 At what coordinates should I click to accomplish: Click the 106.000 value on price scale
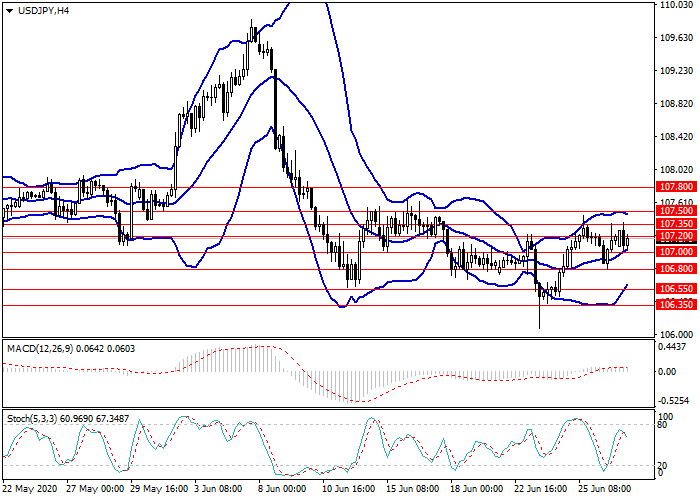coord(677,334)
